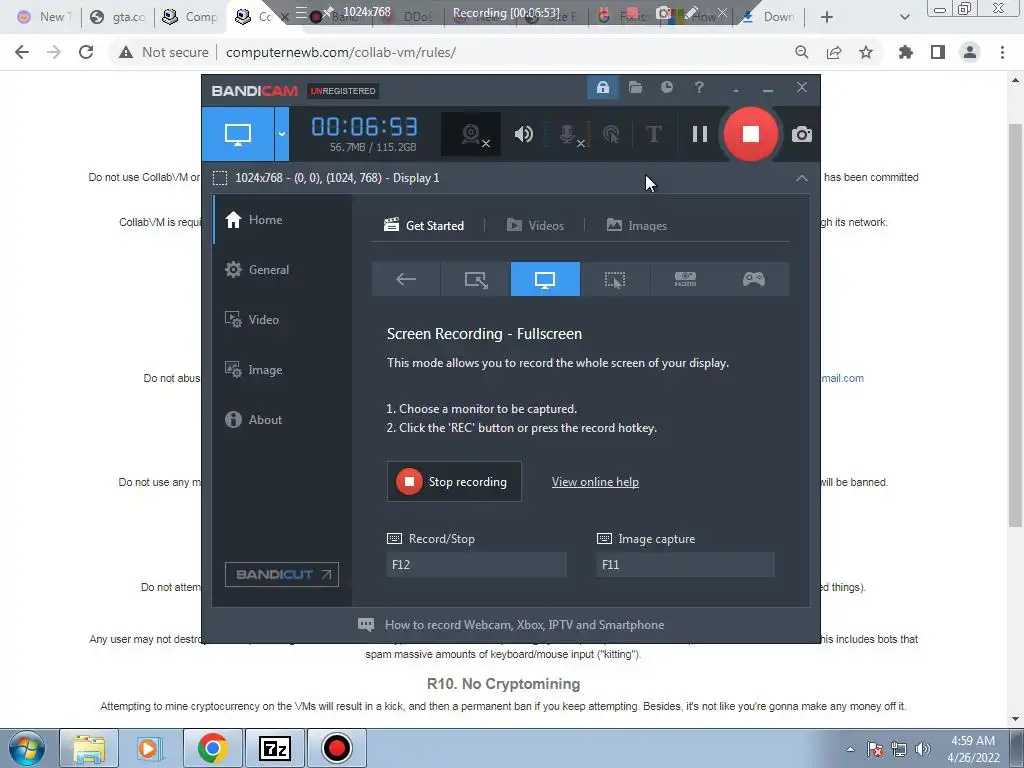The image size is (1024, 768).
Task: Click the share page icon in Chrome
Action: click(834, 52)
